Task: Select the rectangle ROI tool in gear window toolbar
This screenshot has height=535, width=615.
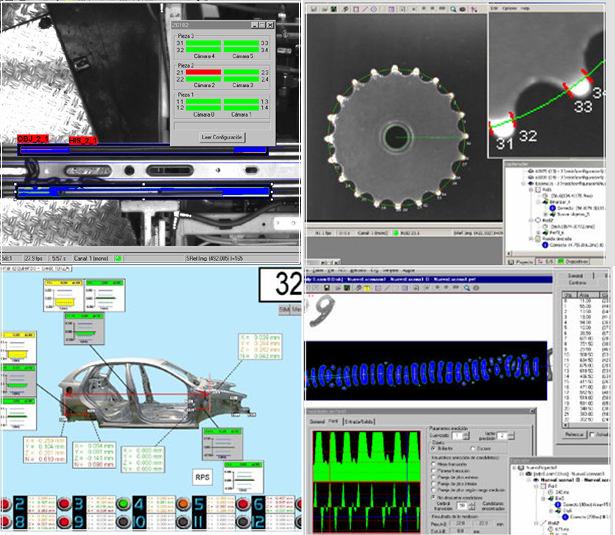Action: coord(356,9)
